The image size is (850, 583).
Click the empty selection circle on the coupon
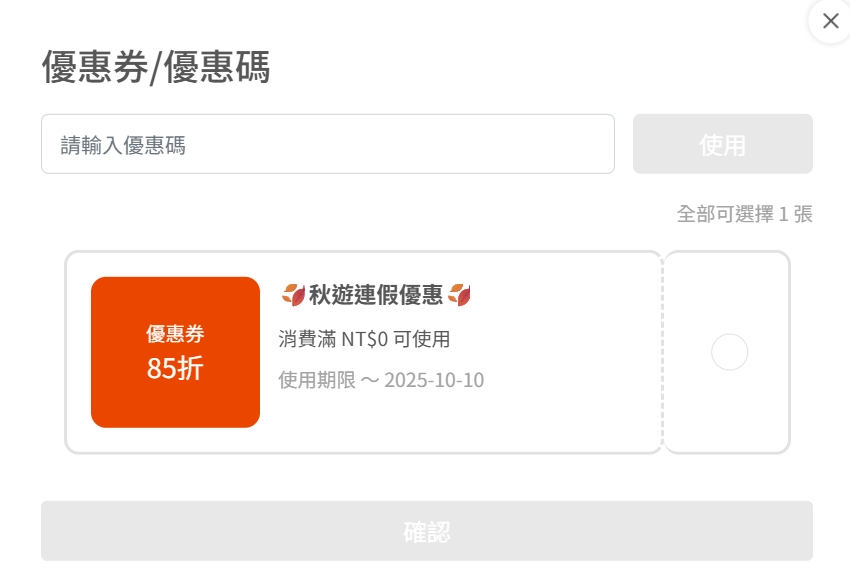(730, 352)
